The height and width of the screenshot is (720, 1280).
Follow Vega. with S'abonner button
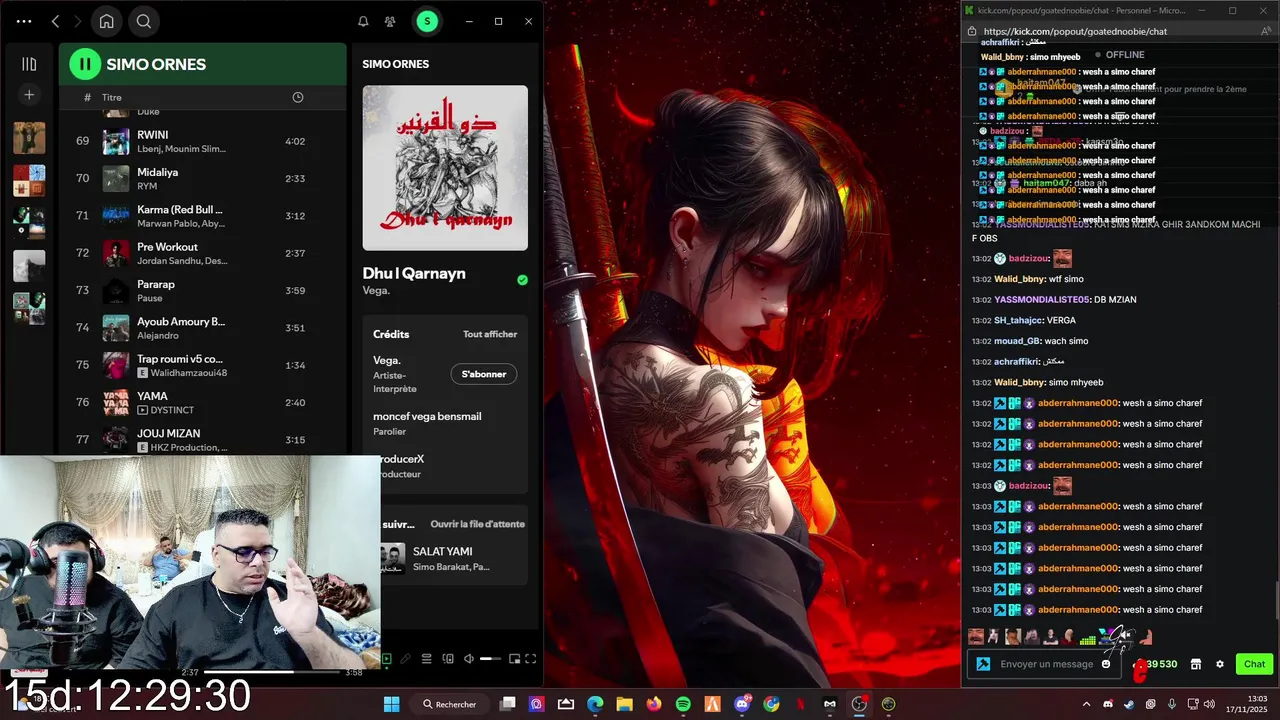(484, 374)
